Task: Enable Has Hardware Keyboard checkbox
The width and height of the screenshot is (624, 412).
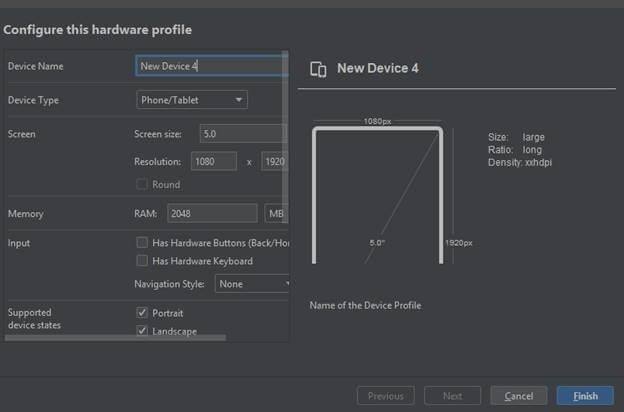Action: click(x=142, y=261)
